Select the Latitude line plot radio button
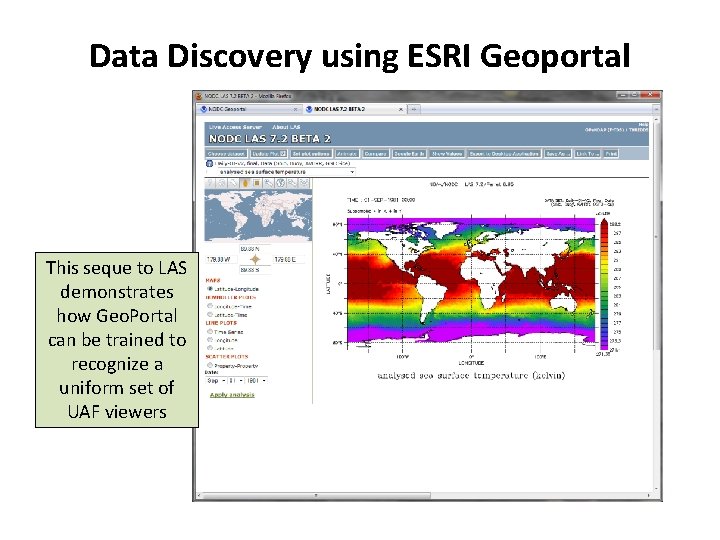The height and width of the screenshot is (540, 720). tap(210, 348)
